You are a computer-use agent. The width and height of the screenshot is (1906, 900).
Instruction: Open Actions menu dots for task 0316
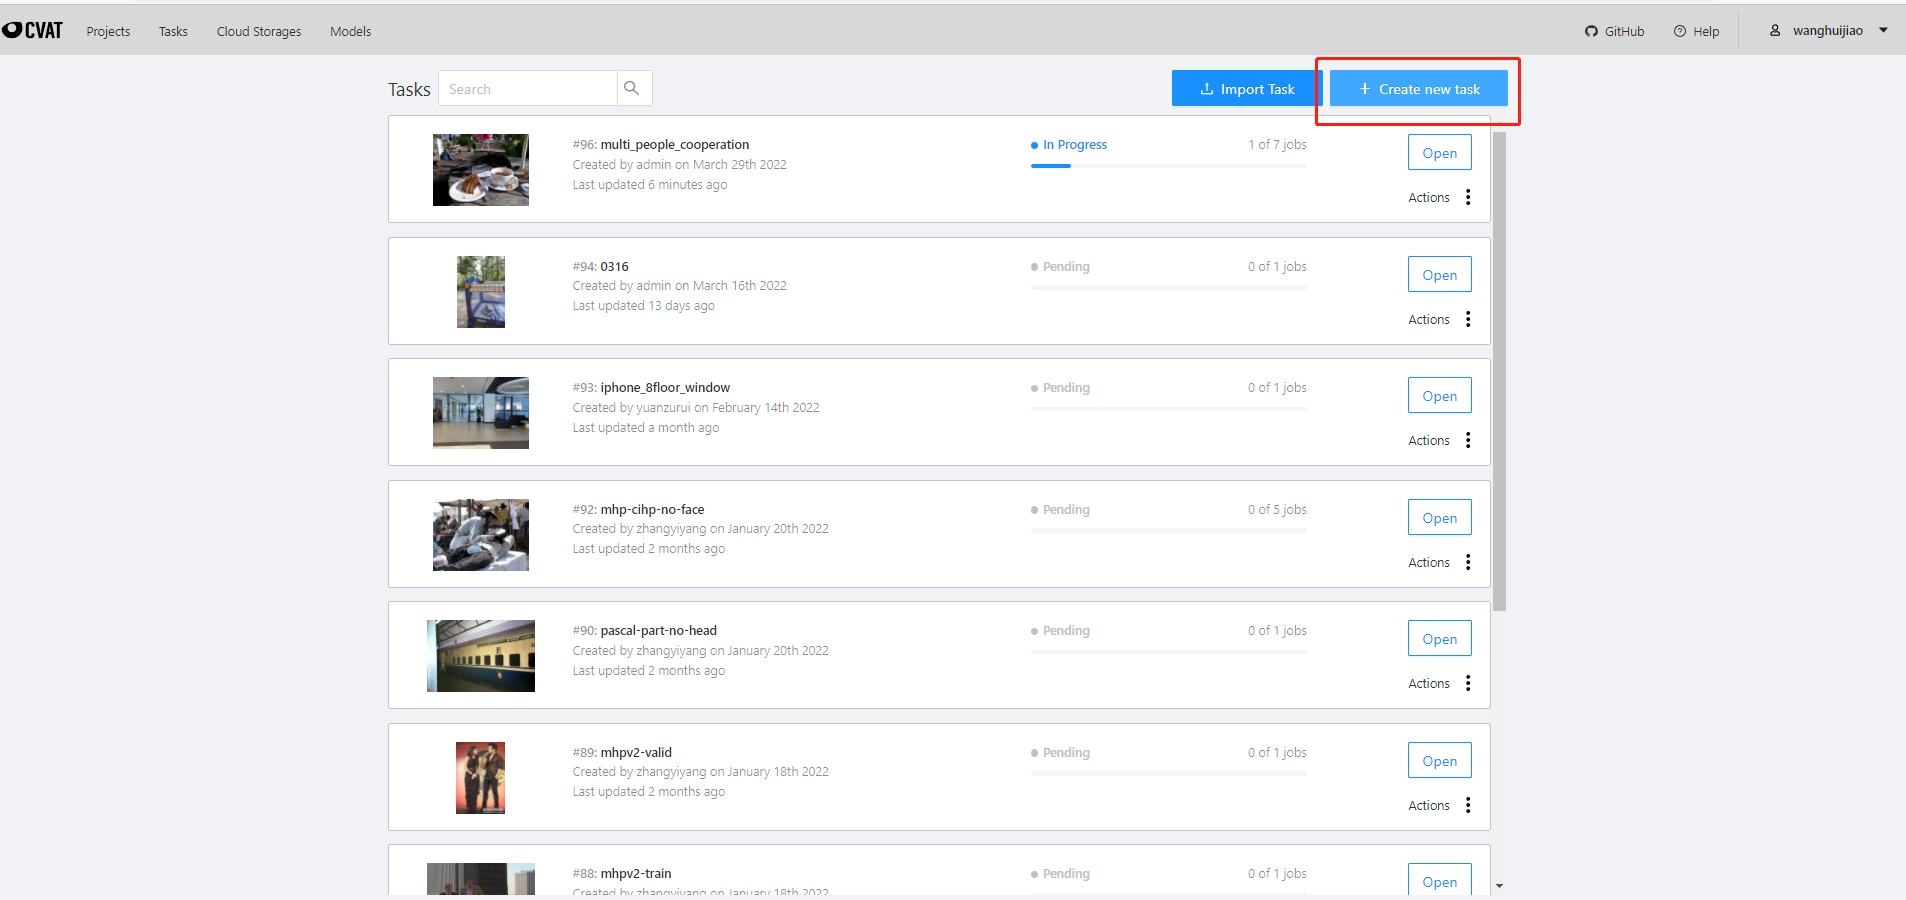coord(1468,319)
